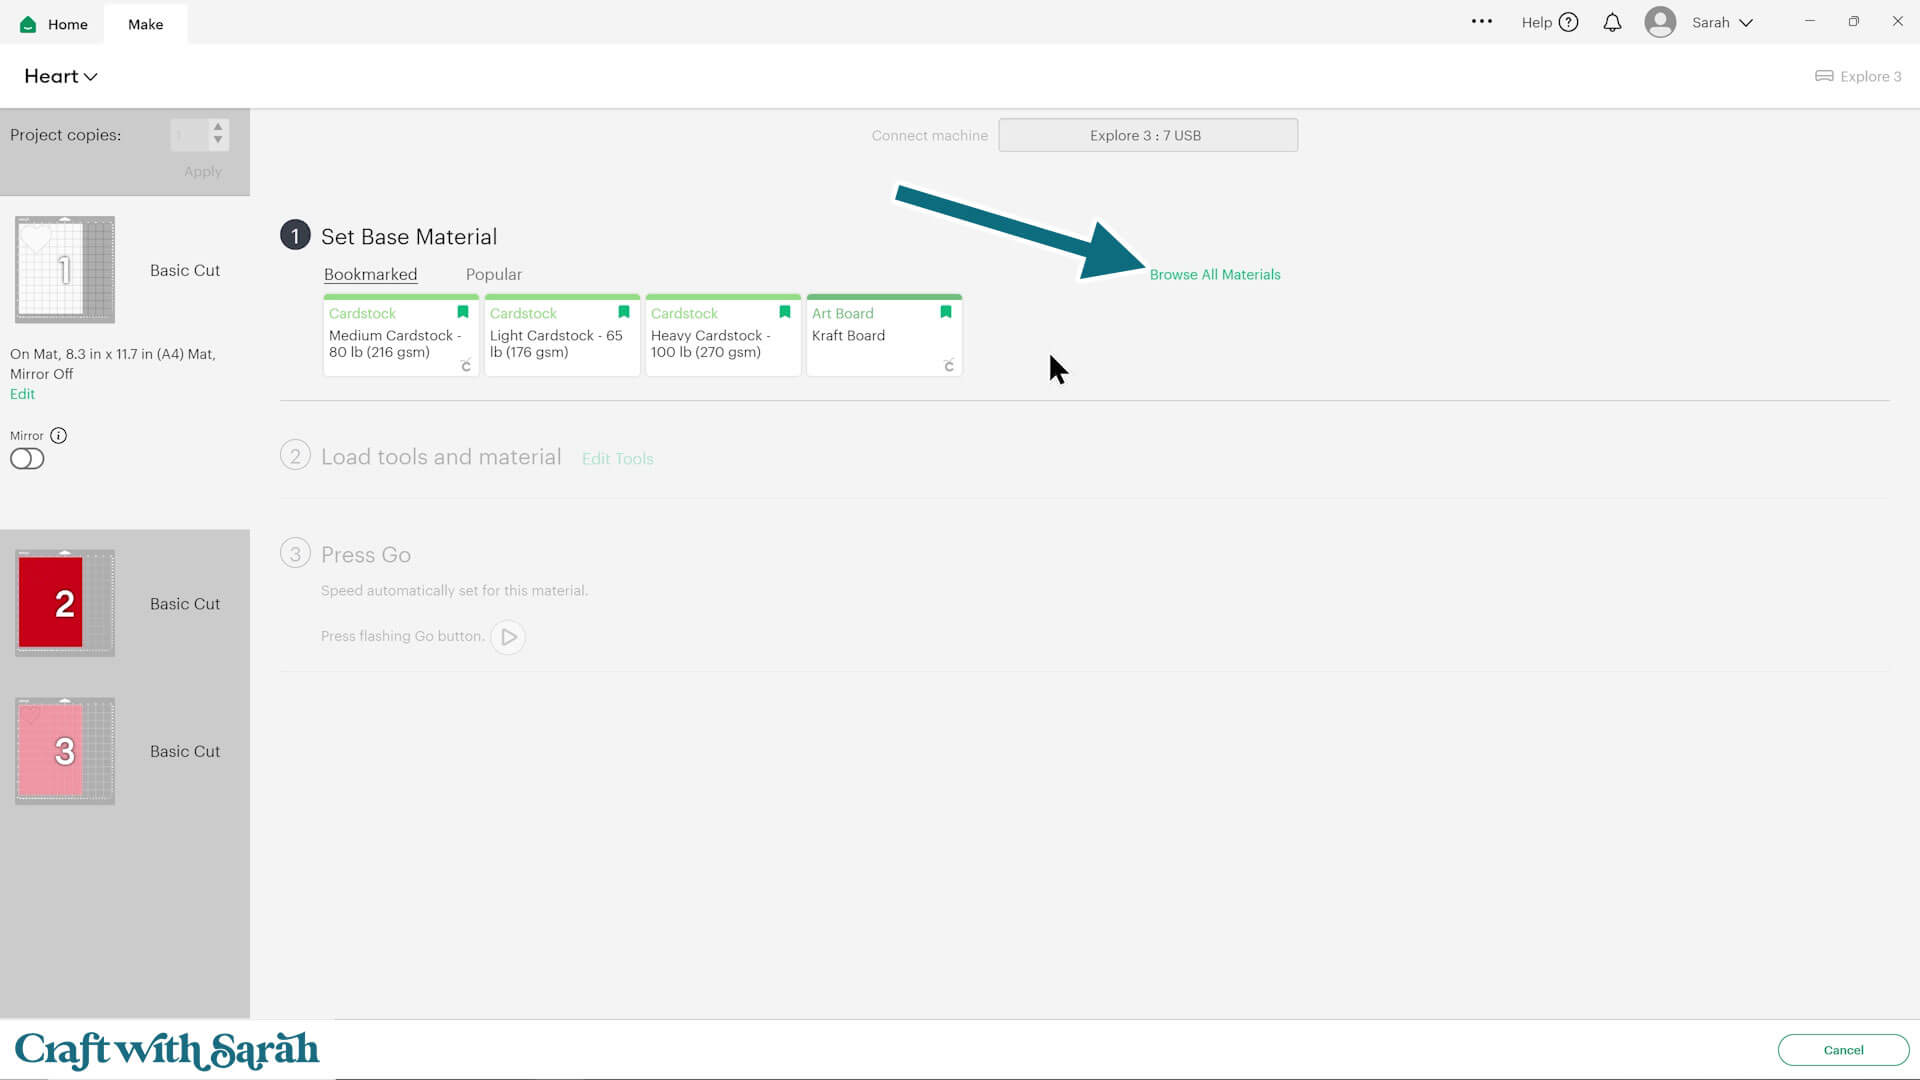Click the Browse All Materials link

1214,274
